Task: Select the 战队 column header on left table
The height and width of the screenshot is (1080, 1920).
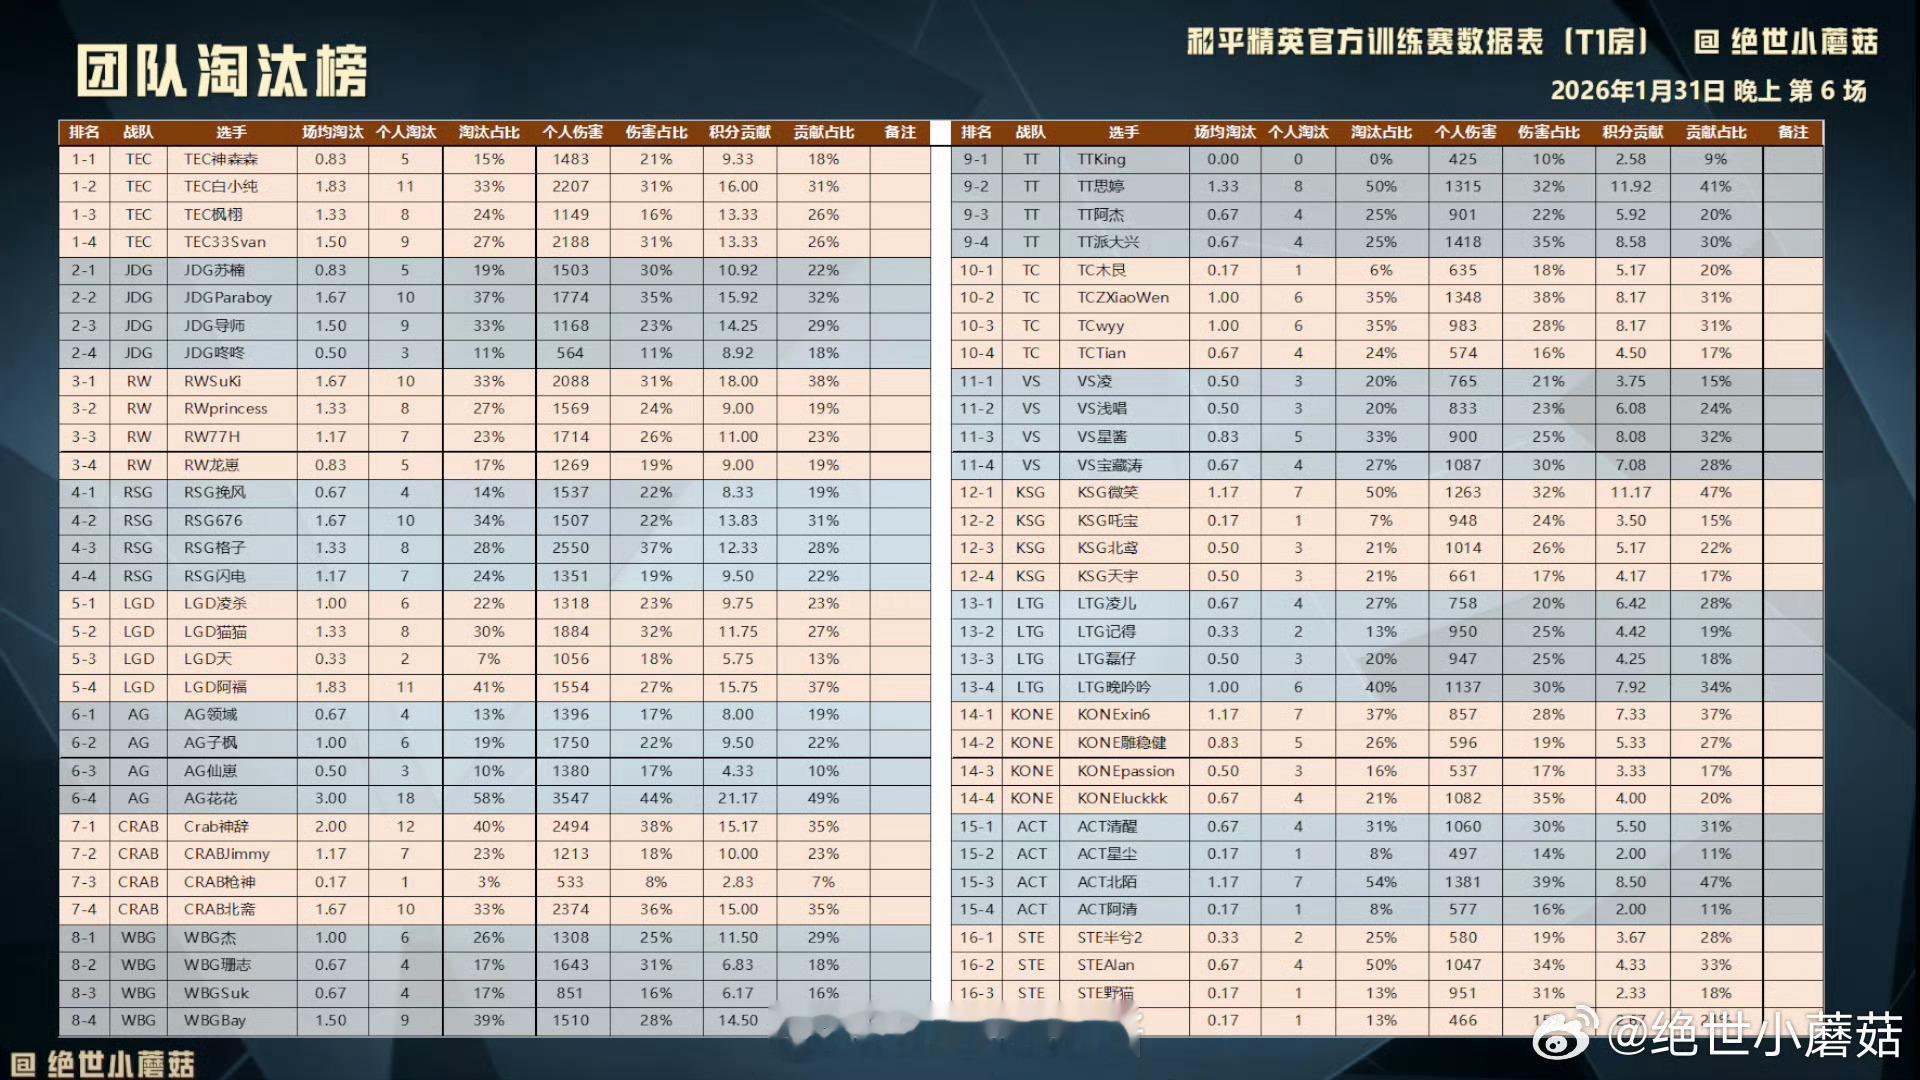Action: [x=138, y=131]
